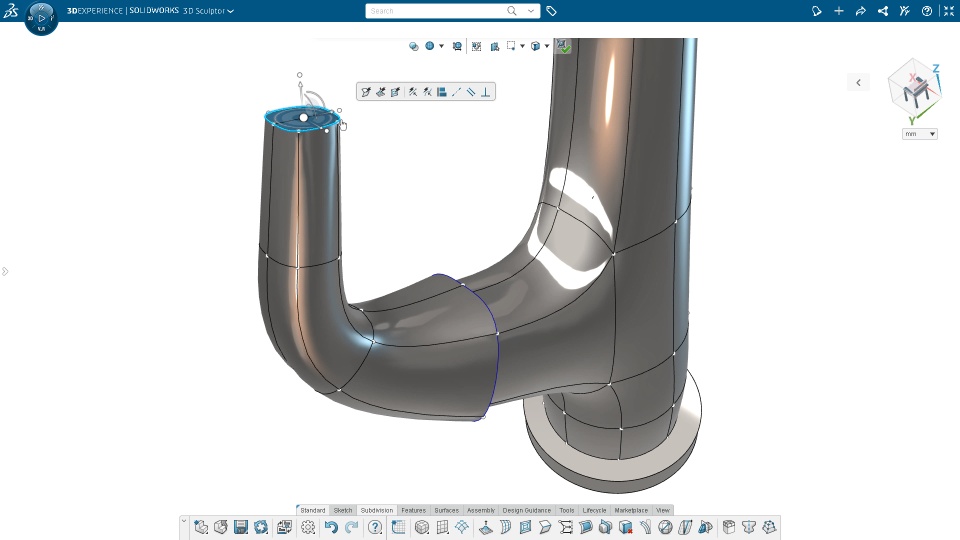Click the manipulator center handle on tube top
The image size is (960, 540).
point(304,117)
